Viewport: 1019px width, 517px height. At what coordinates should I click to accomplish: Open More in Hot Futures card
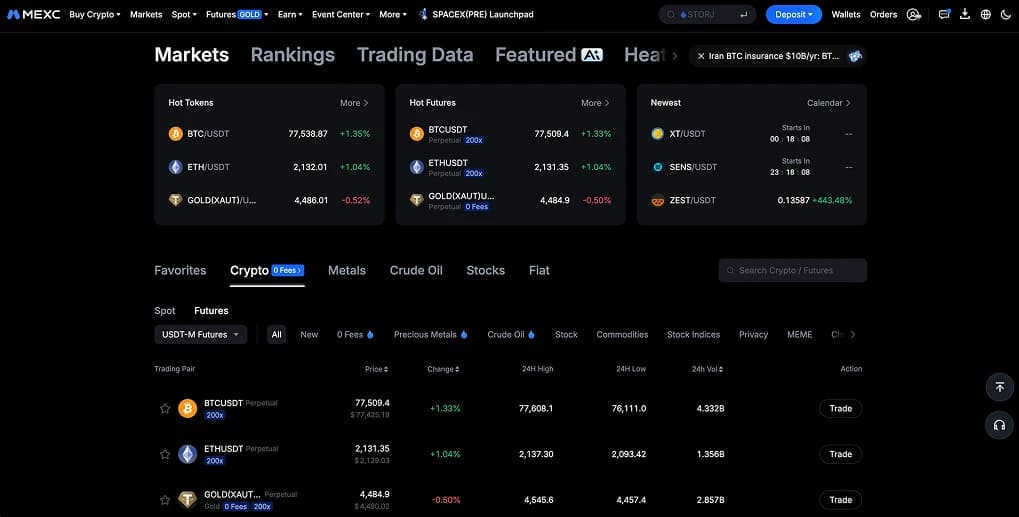[595, 103]
